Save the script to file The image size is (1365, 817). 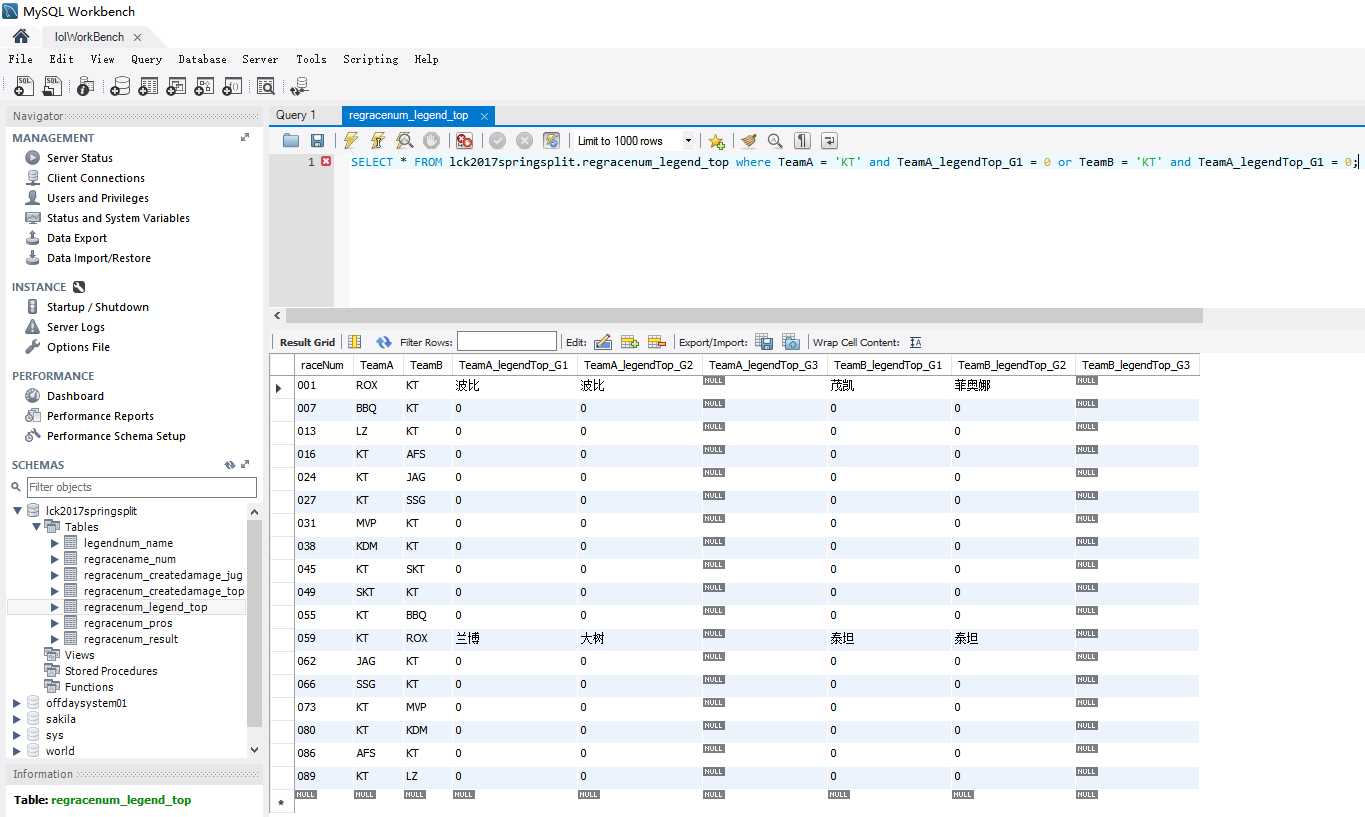click(x=317, y=141)
